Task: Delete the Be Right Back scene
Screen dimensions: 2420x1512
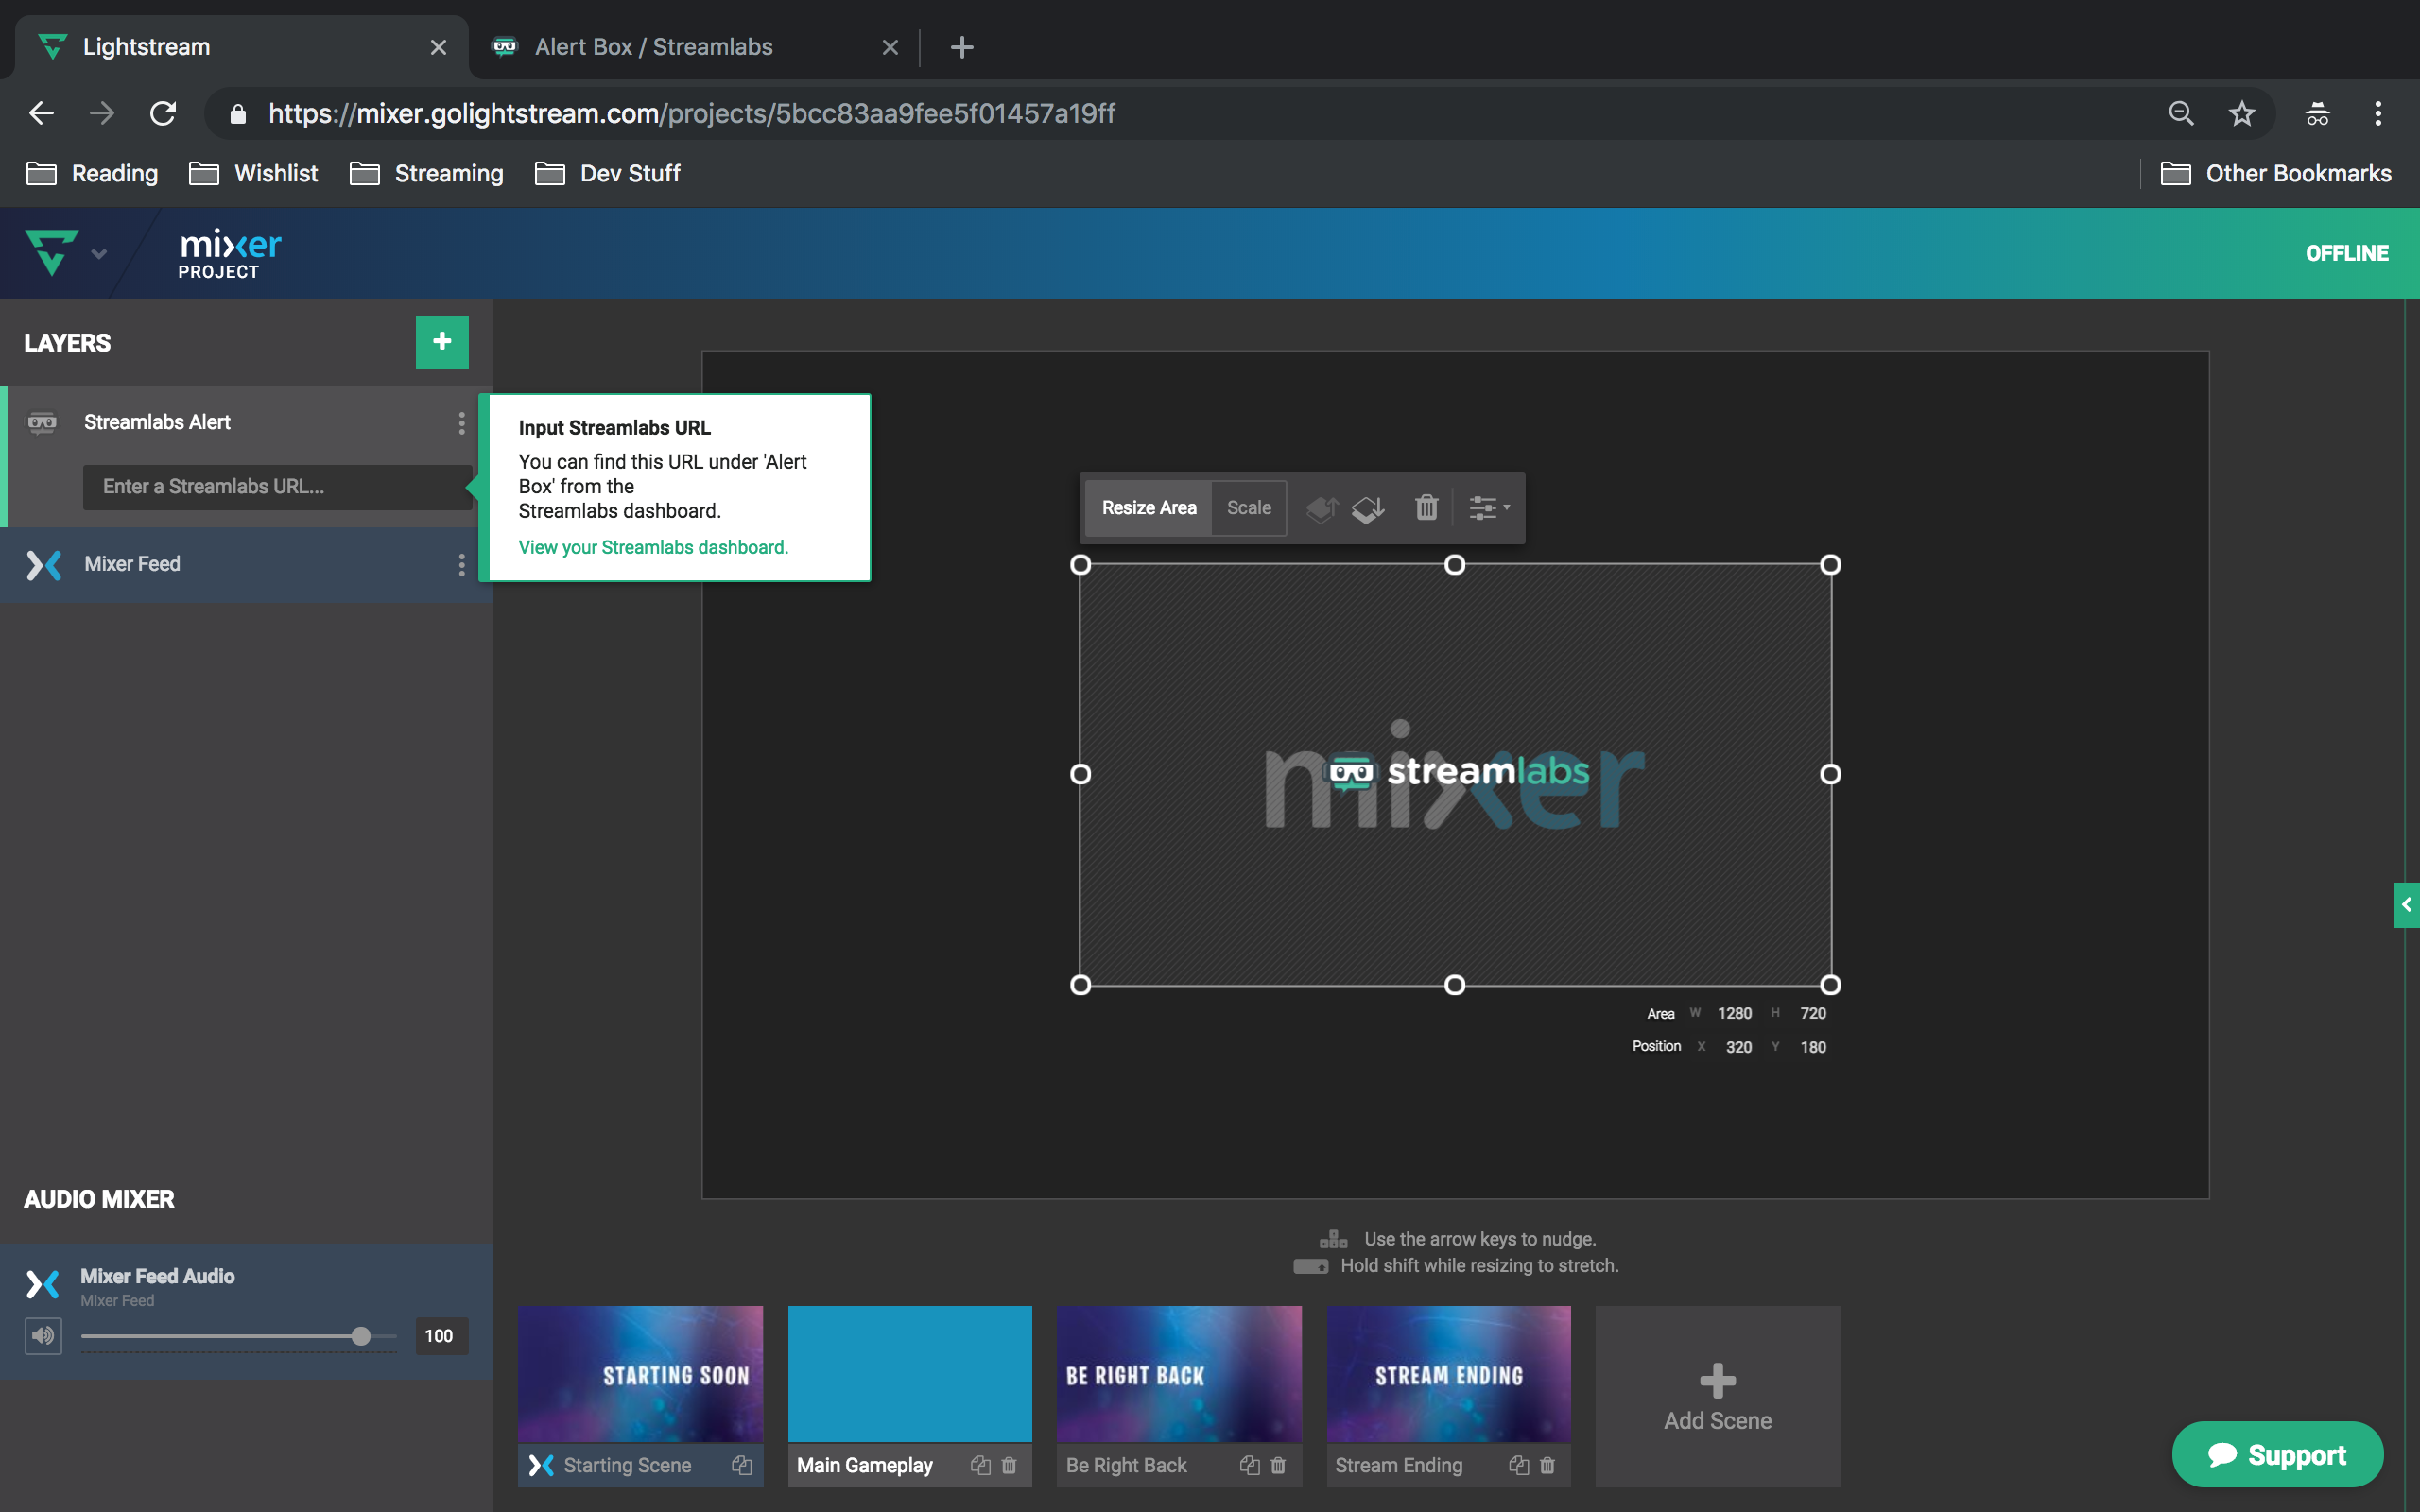Action: [1278, 1465]
